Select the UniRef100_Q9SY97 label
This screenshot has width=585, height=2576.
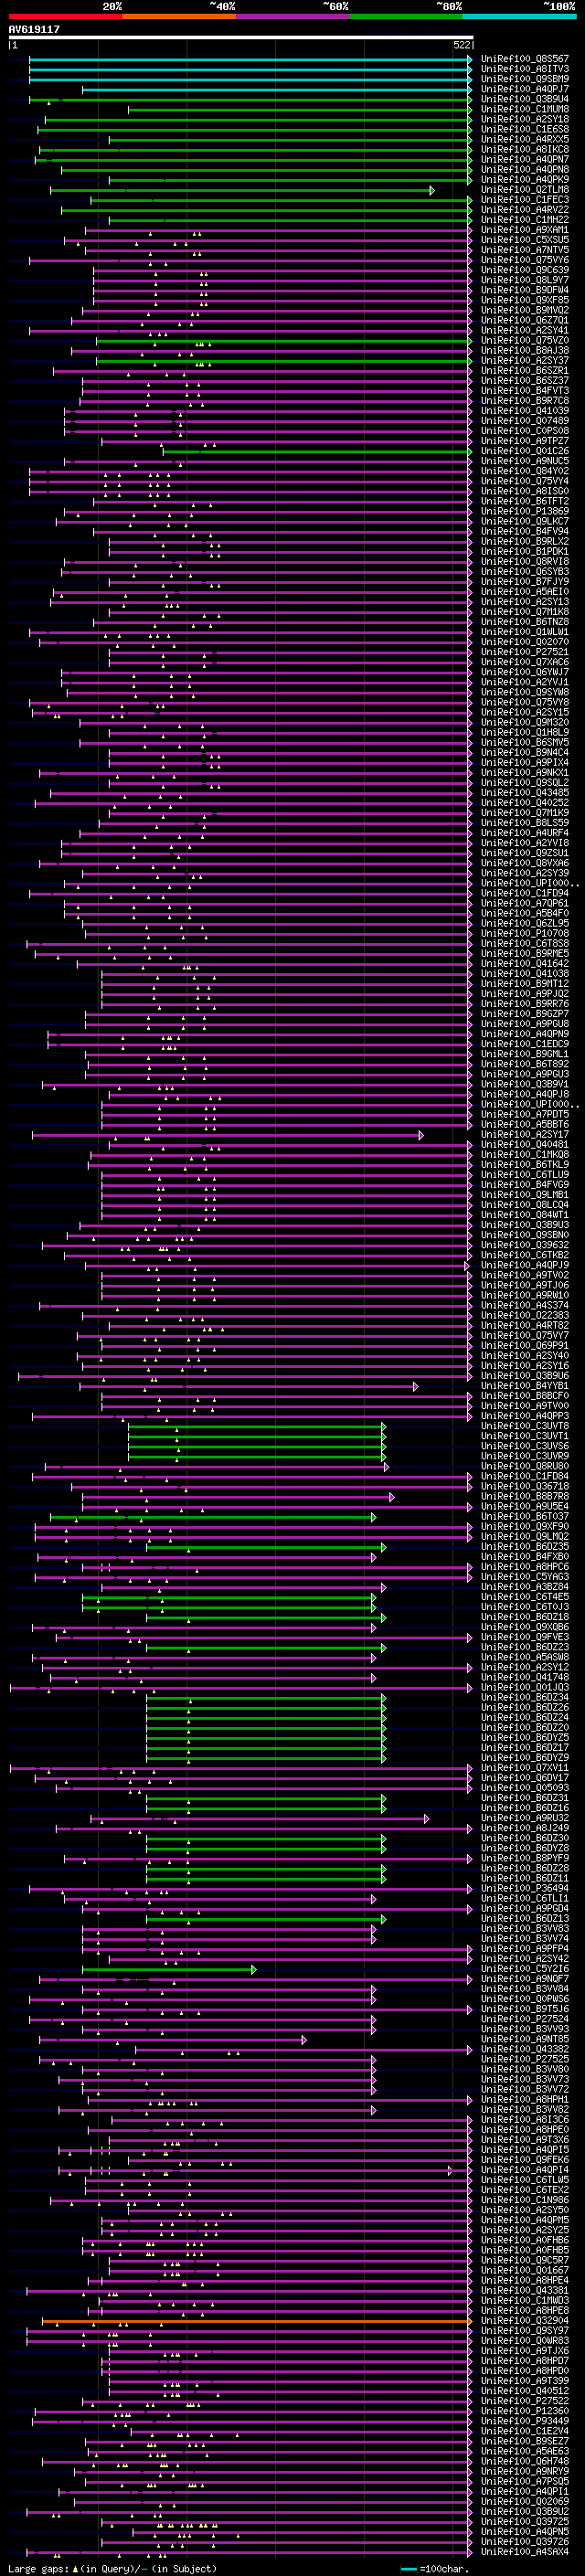[x=525, y=2332]
